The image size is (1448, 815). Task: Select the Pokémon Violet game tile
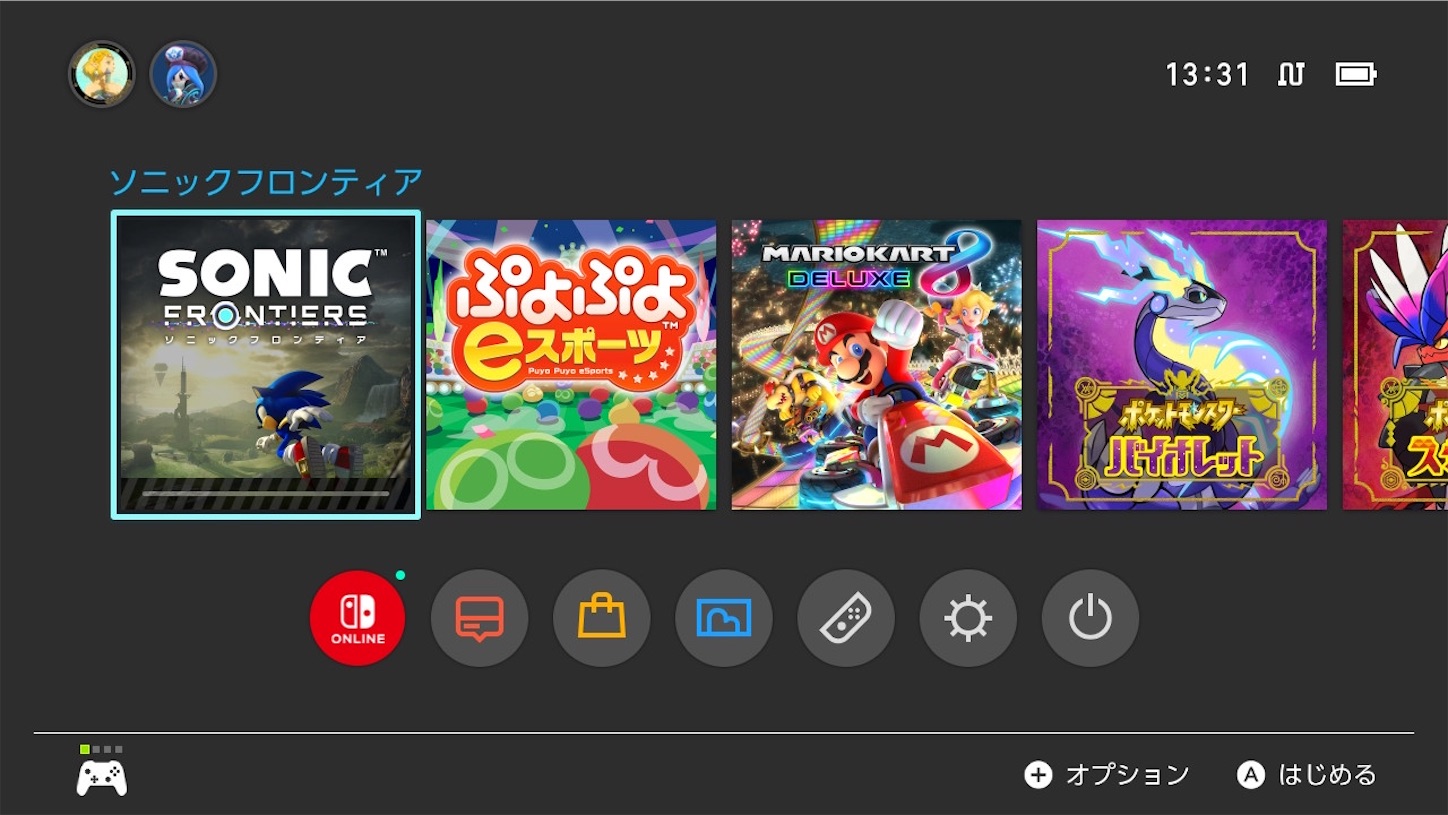[1182, 365]
